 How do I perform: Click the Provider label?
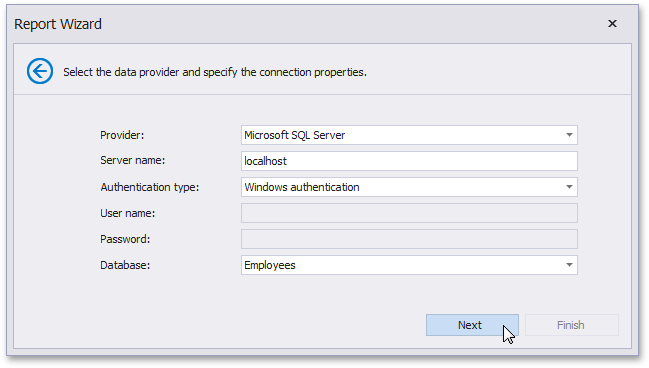[122, 135]
